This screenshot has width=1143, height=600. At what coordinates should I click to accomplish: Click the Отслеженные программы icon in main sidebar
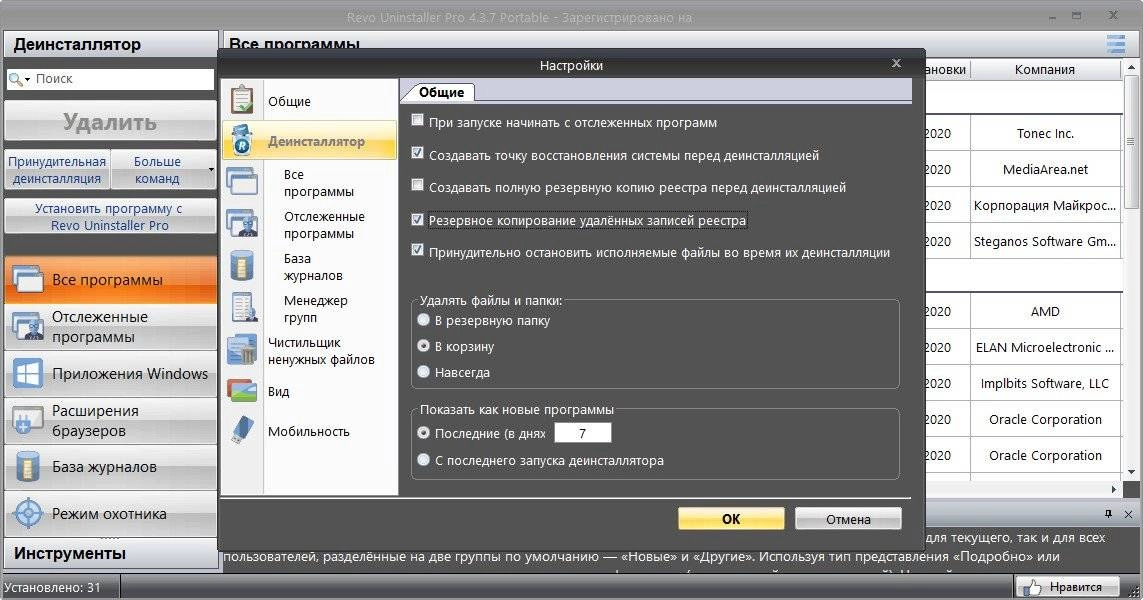point(28,327)
